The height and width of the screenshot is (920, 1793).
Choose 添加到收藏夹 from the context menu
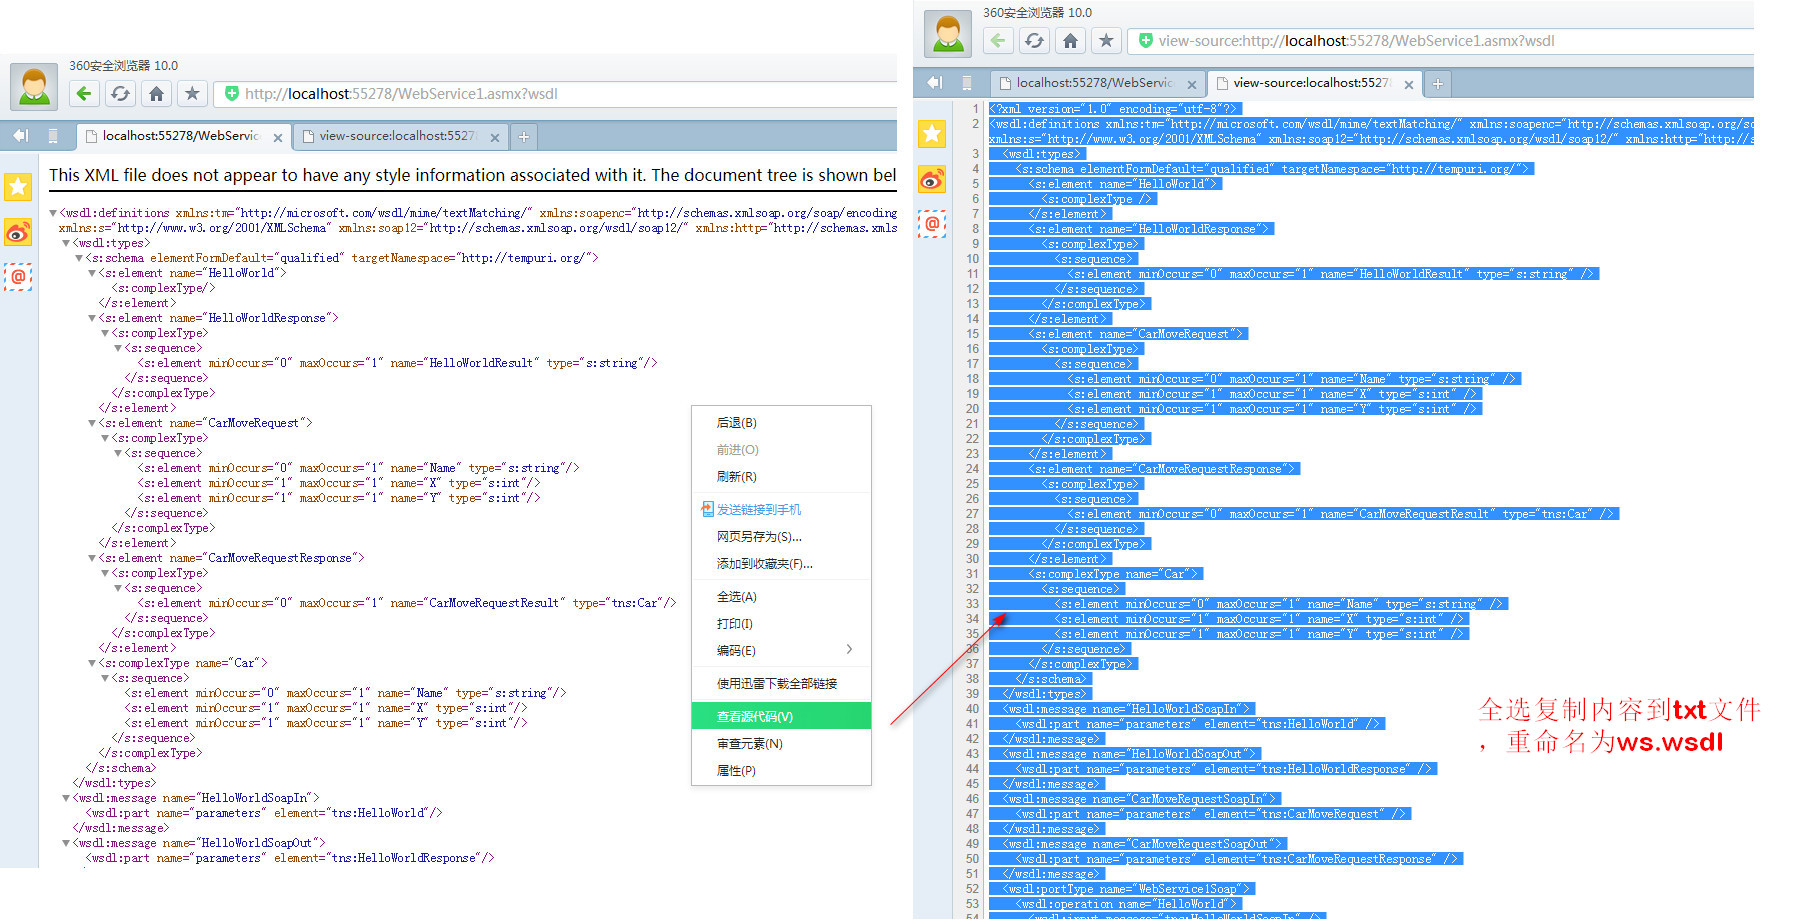coord(763,563)
